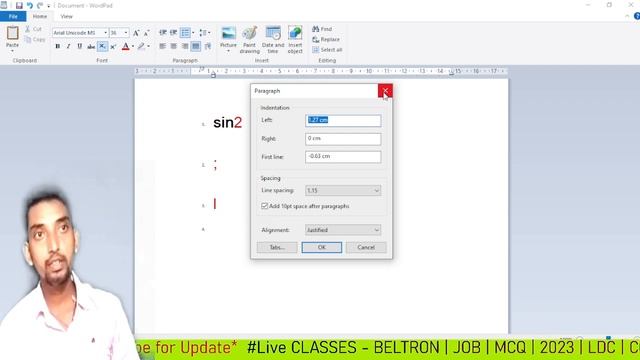Shrink font size icon
Image resolution: width=640 pixels, height=360 pixels.
tap(147, 33)
